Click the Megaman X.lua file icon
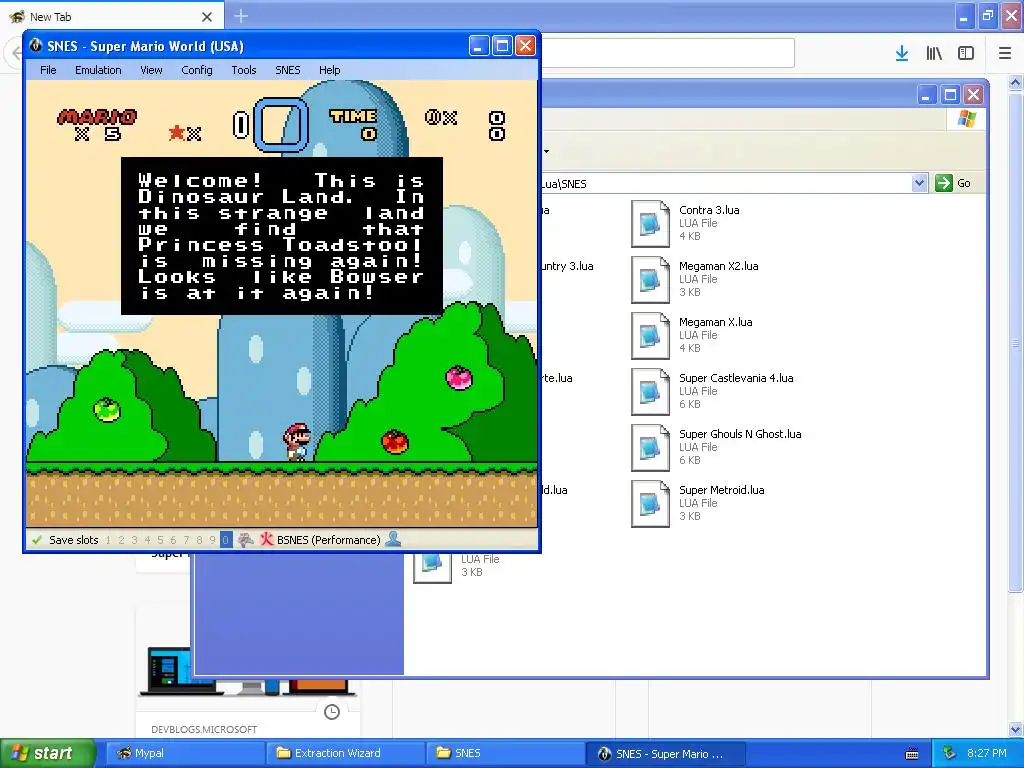 650,336
